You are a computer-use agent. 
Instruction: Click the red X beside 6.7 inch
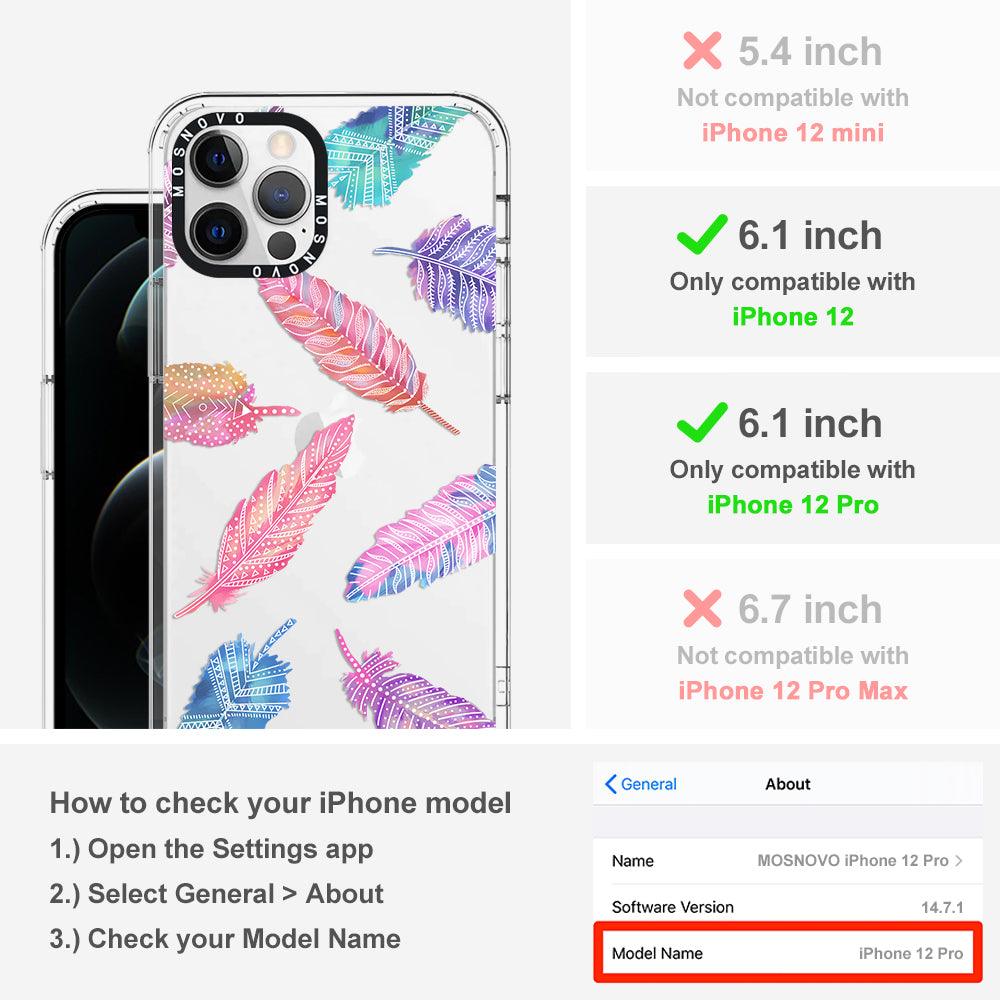(702, 608)
